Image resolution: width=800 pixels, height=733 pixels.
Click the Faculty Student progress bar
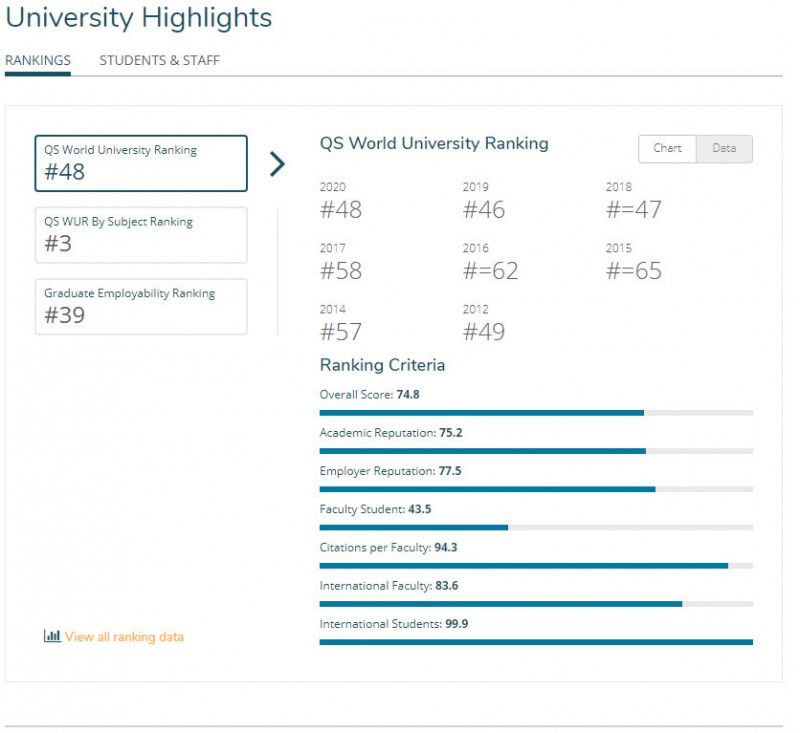(x=536, y=527)
